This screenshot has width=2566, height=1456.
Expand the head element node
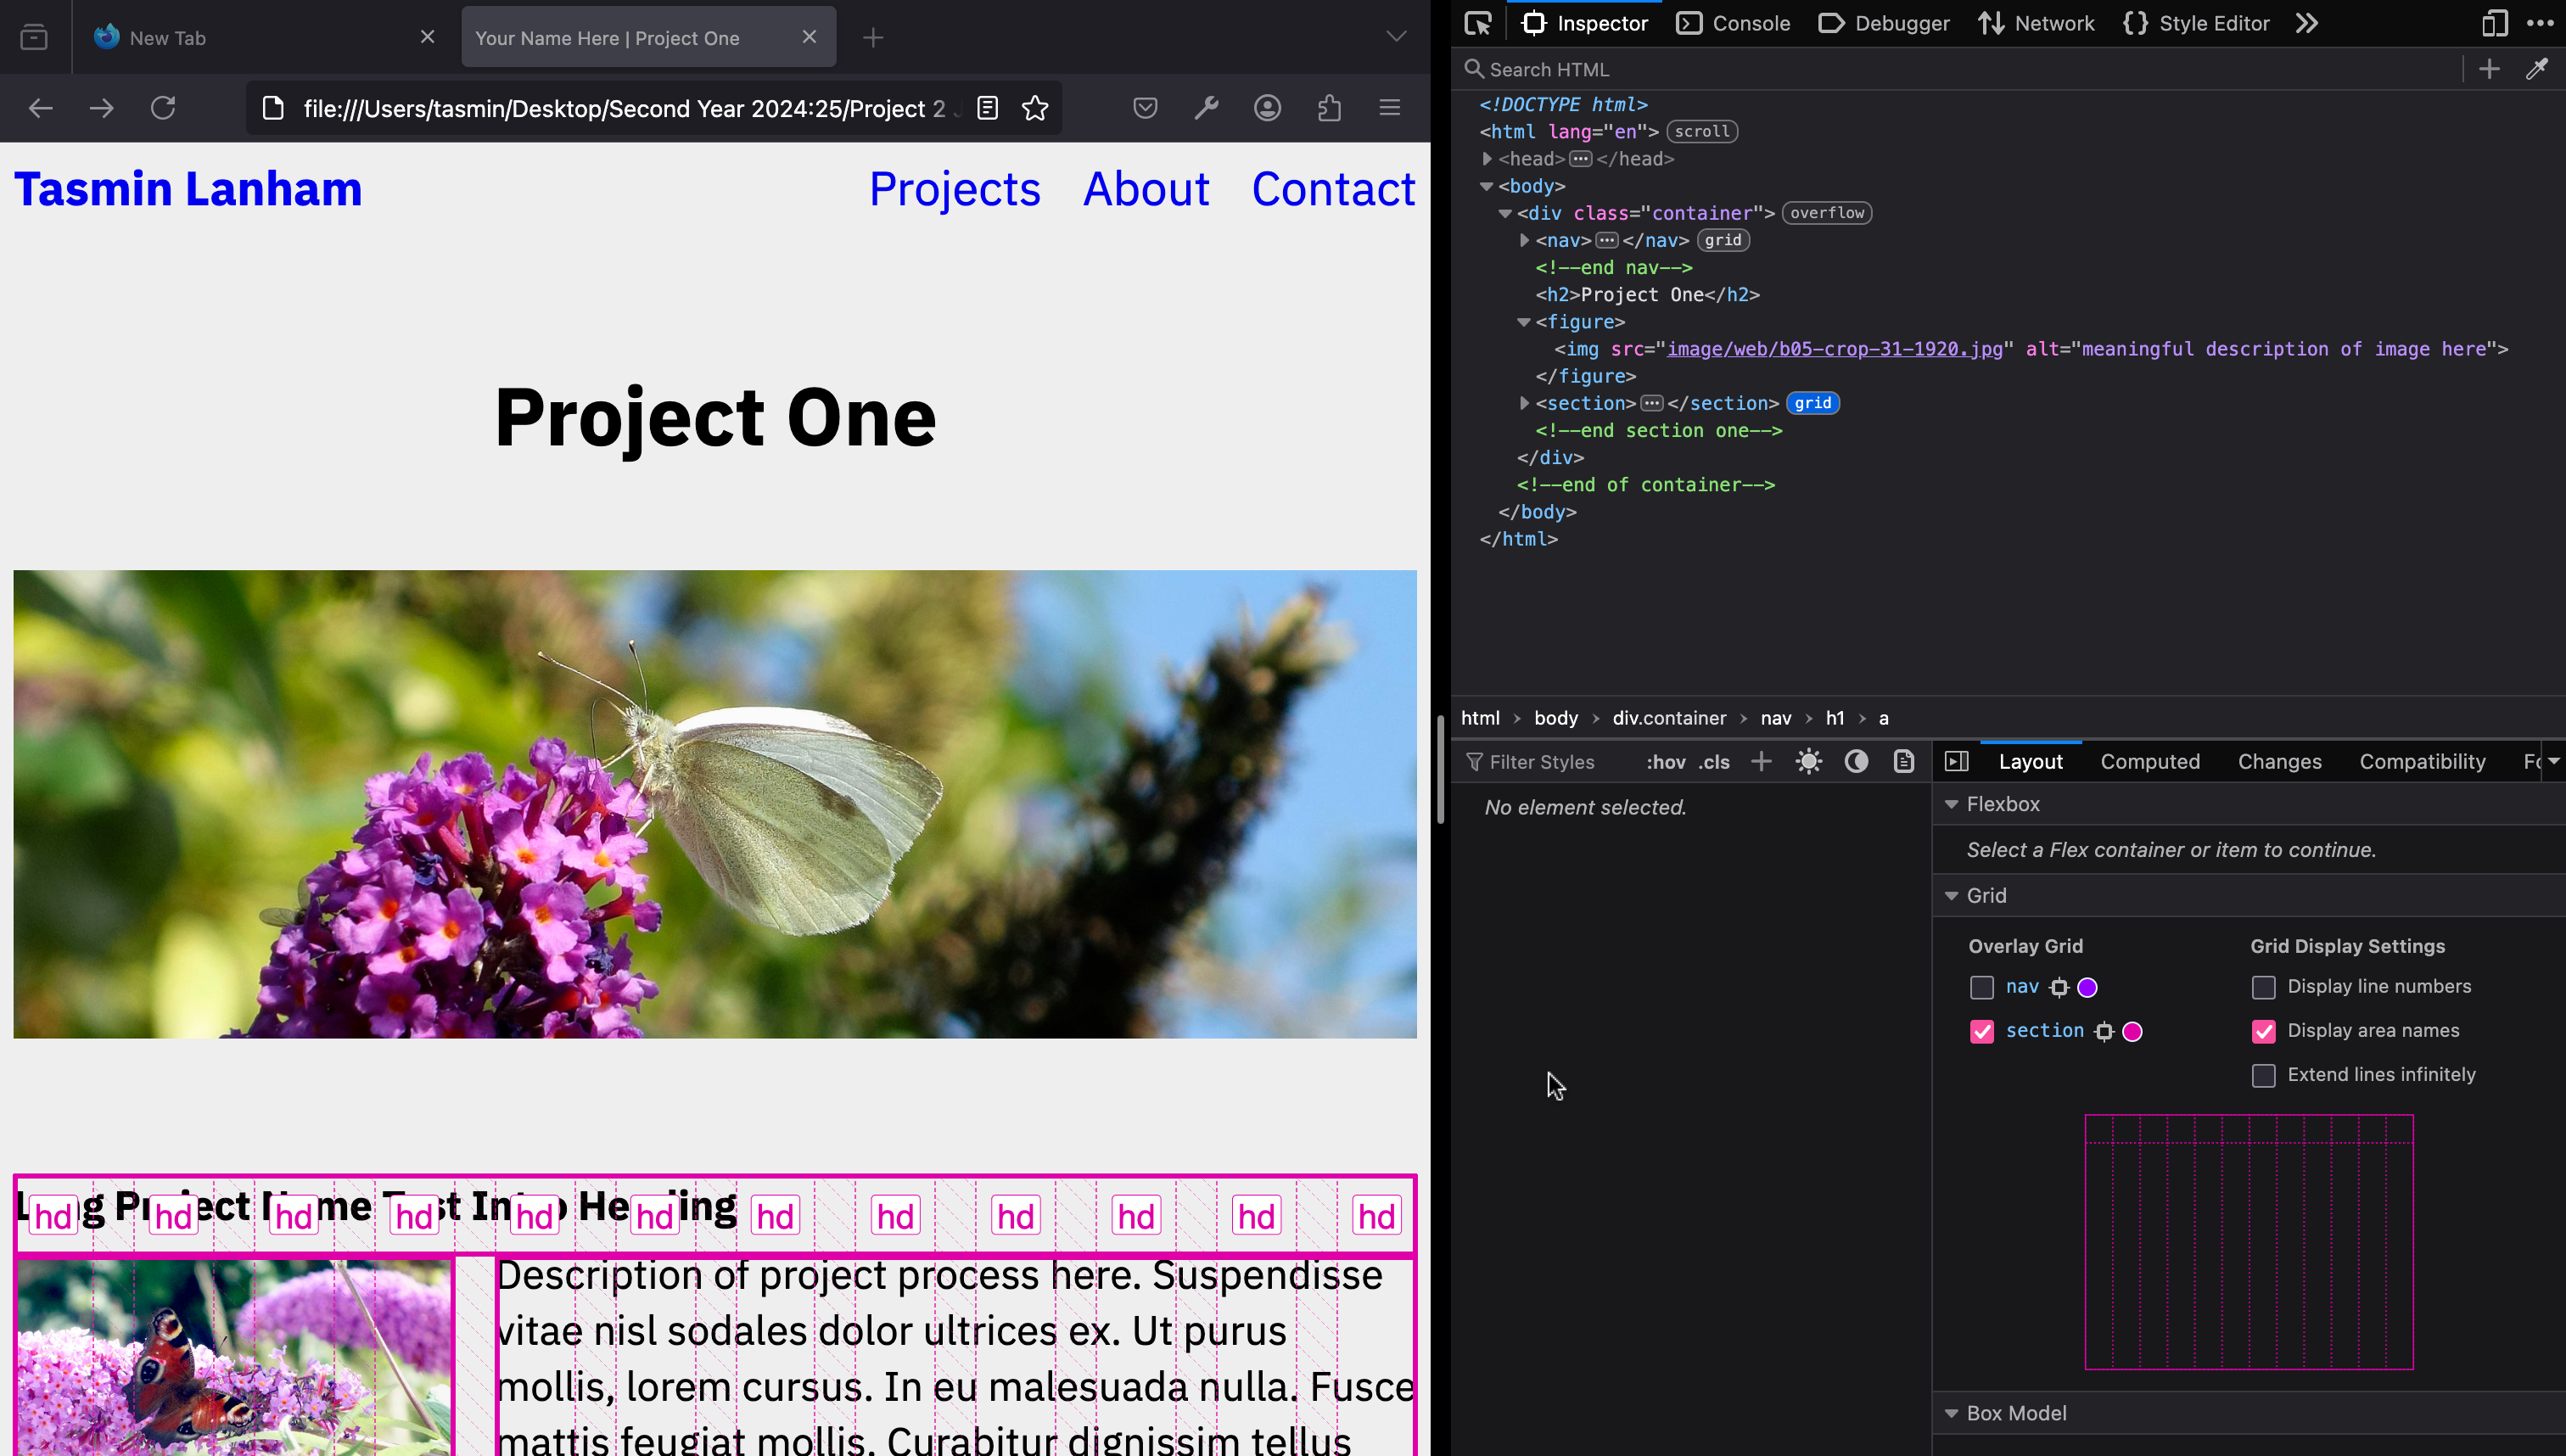[x=1487, y=159]
